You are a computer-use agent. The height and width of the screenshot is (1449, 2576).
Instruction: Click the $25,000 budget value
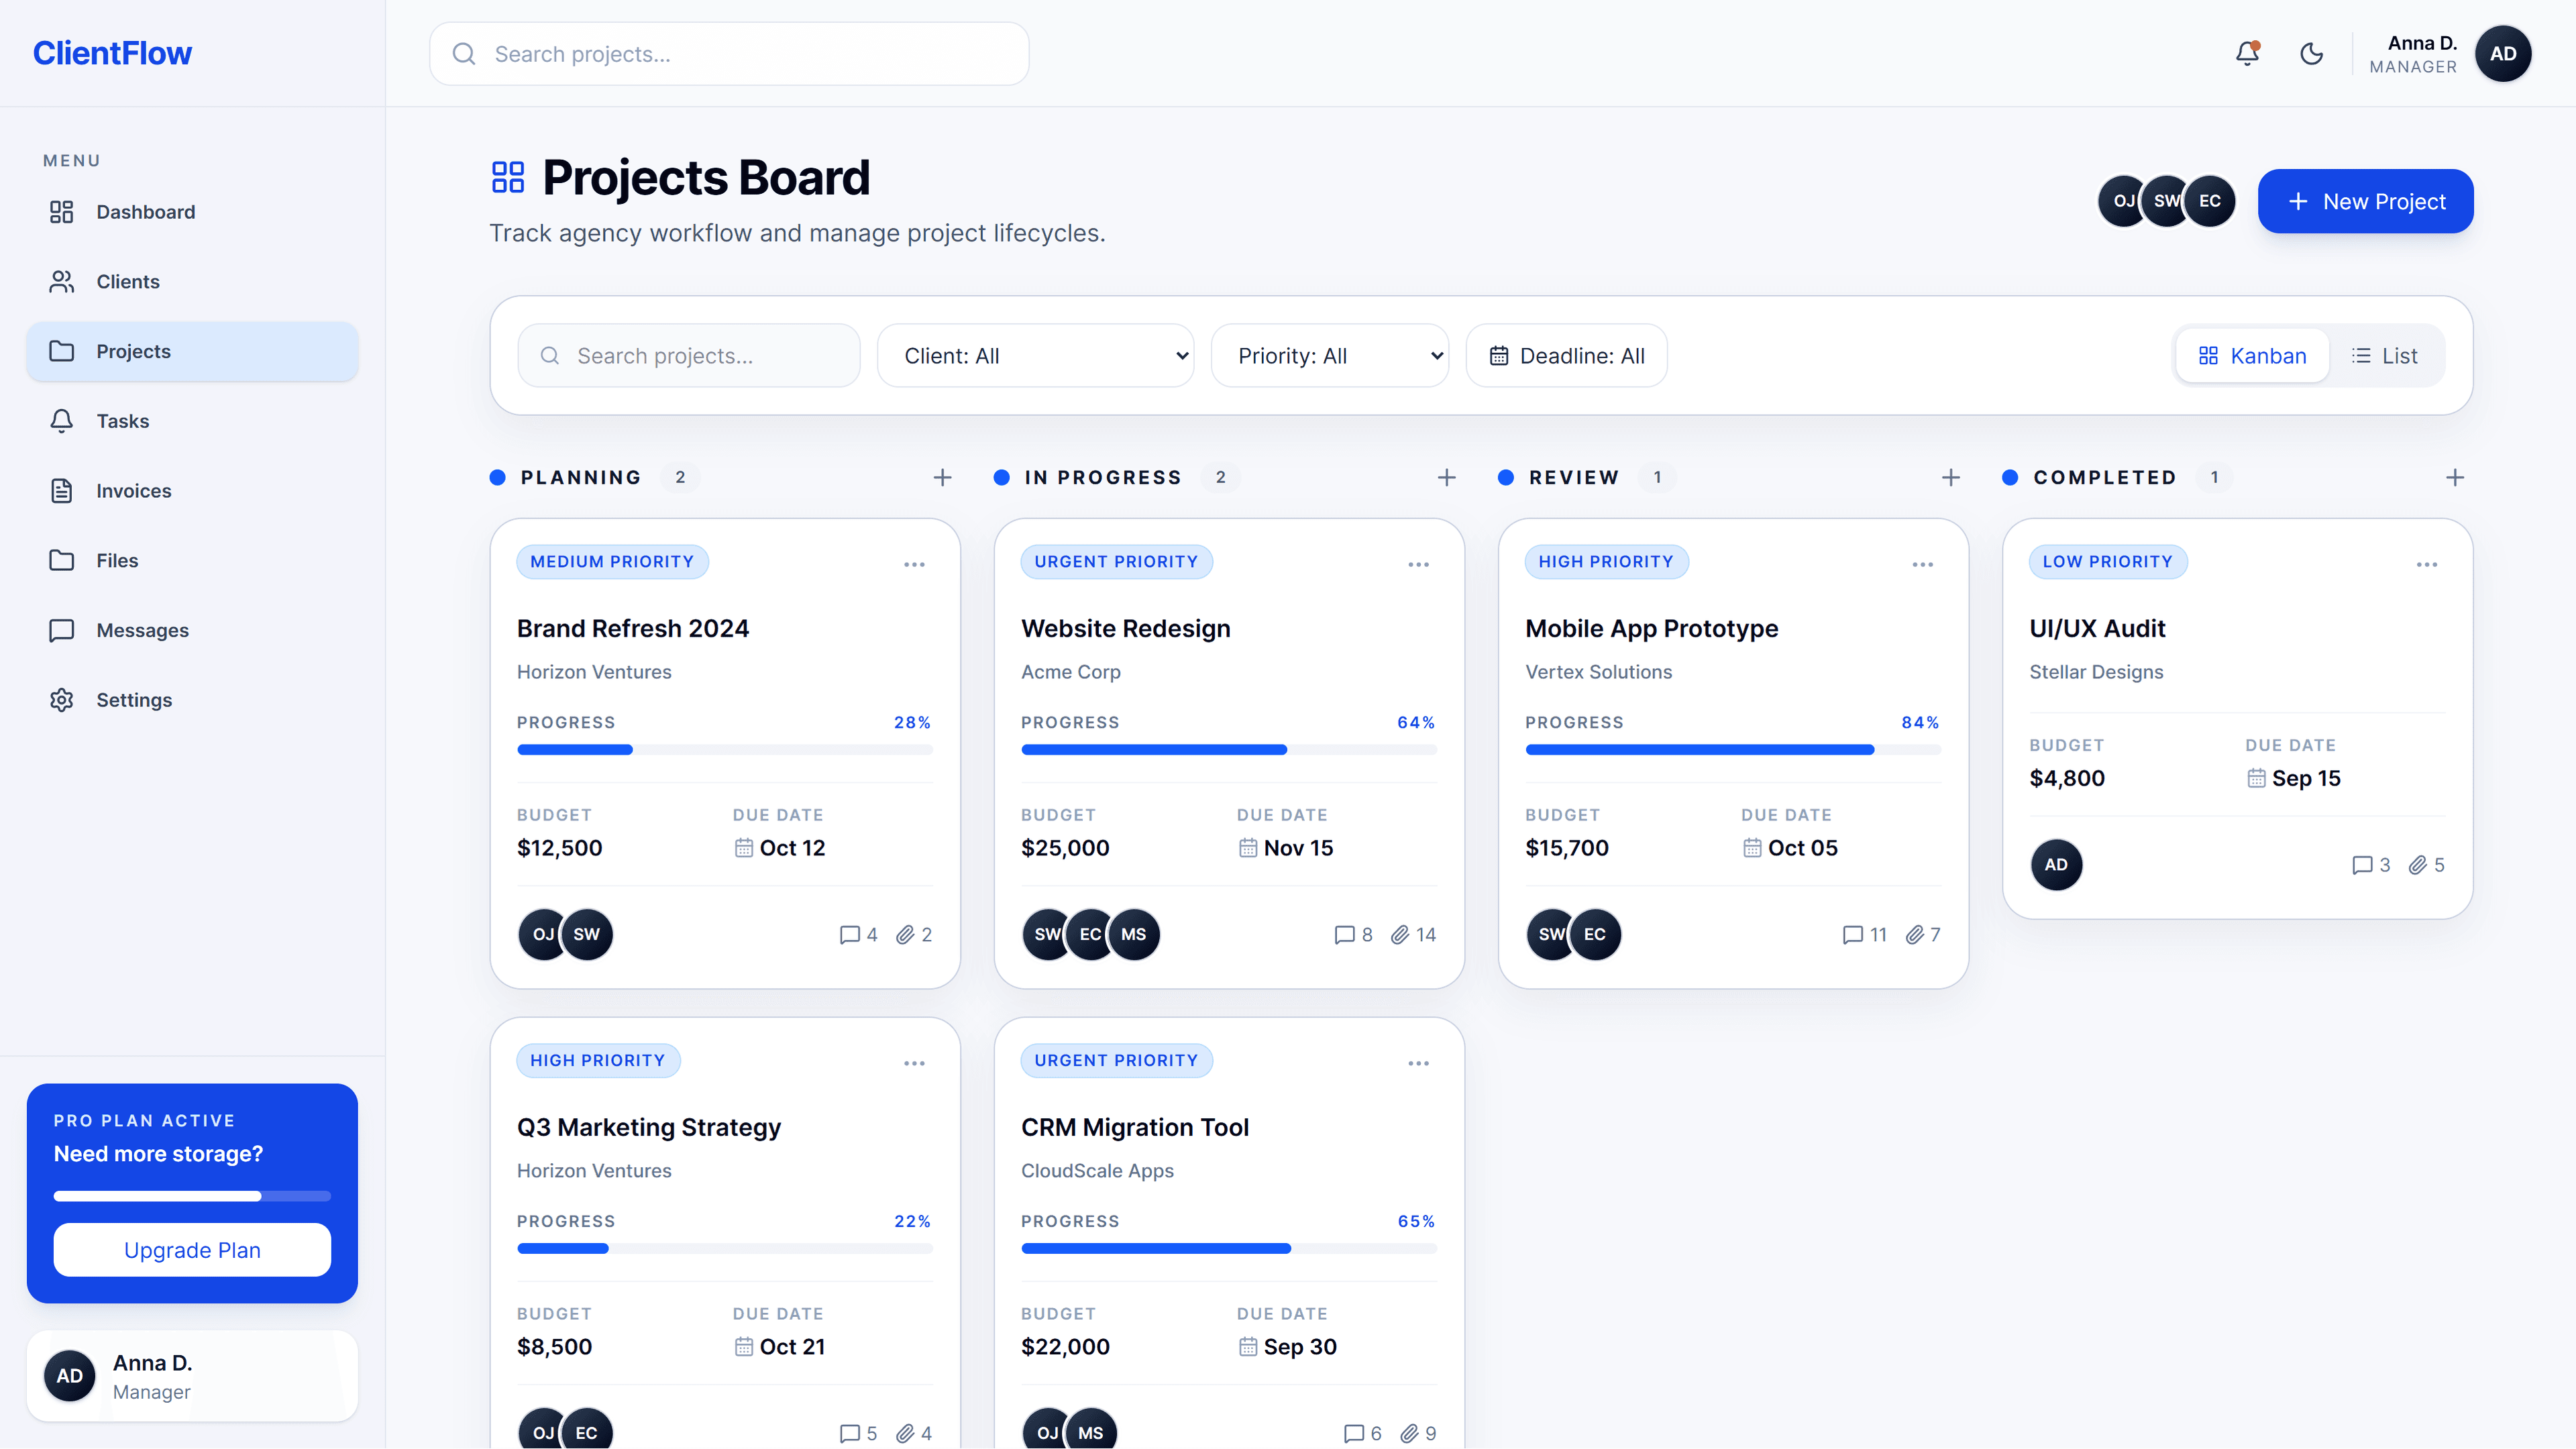click(1065, 848)
